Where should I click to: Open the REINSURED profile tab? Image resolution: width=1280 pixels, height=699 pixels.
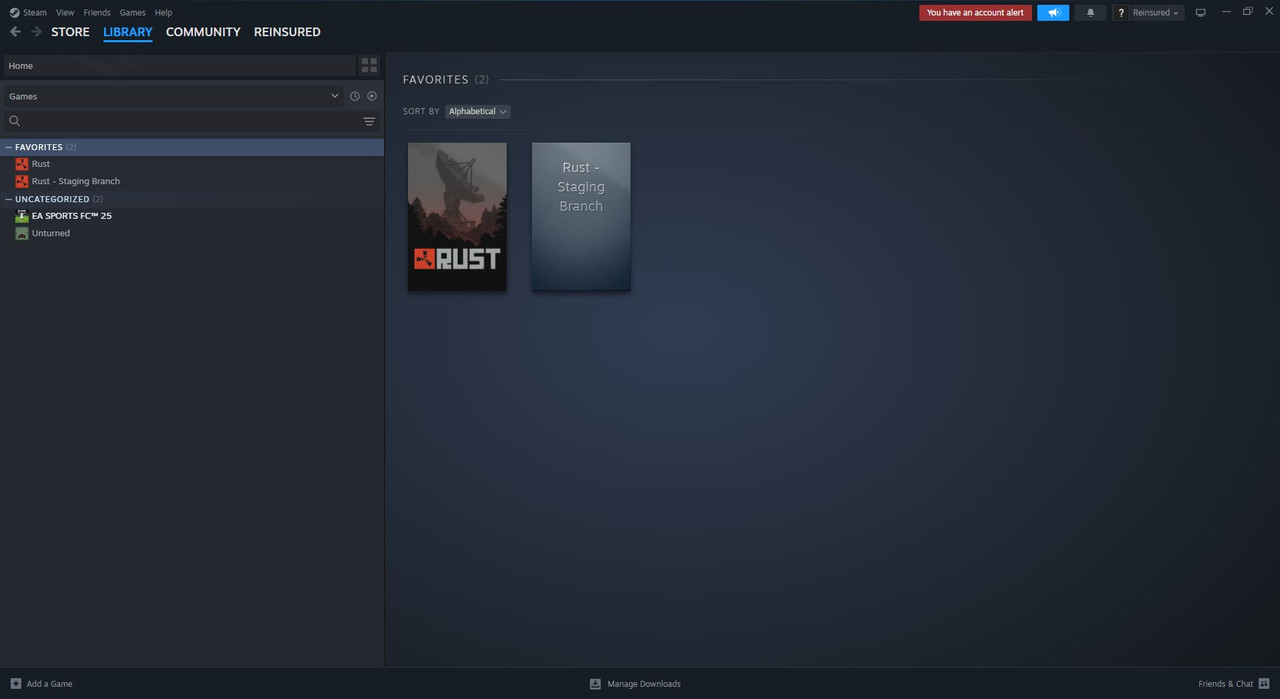(x=287, y=32)
